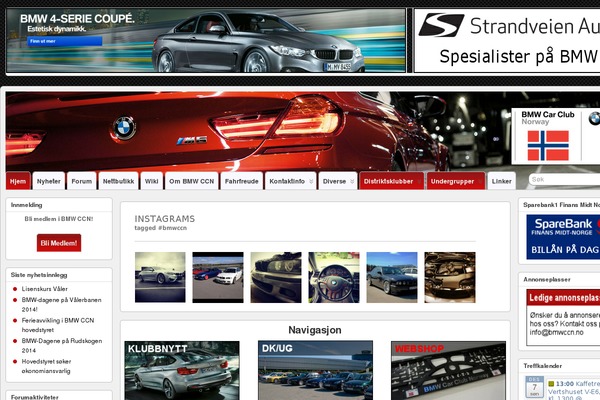
Task: Click the Ledige annonseplasser ad box
Action: pos(563,317)
